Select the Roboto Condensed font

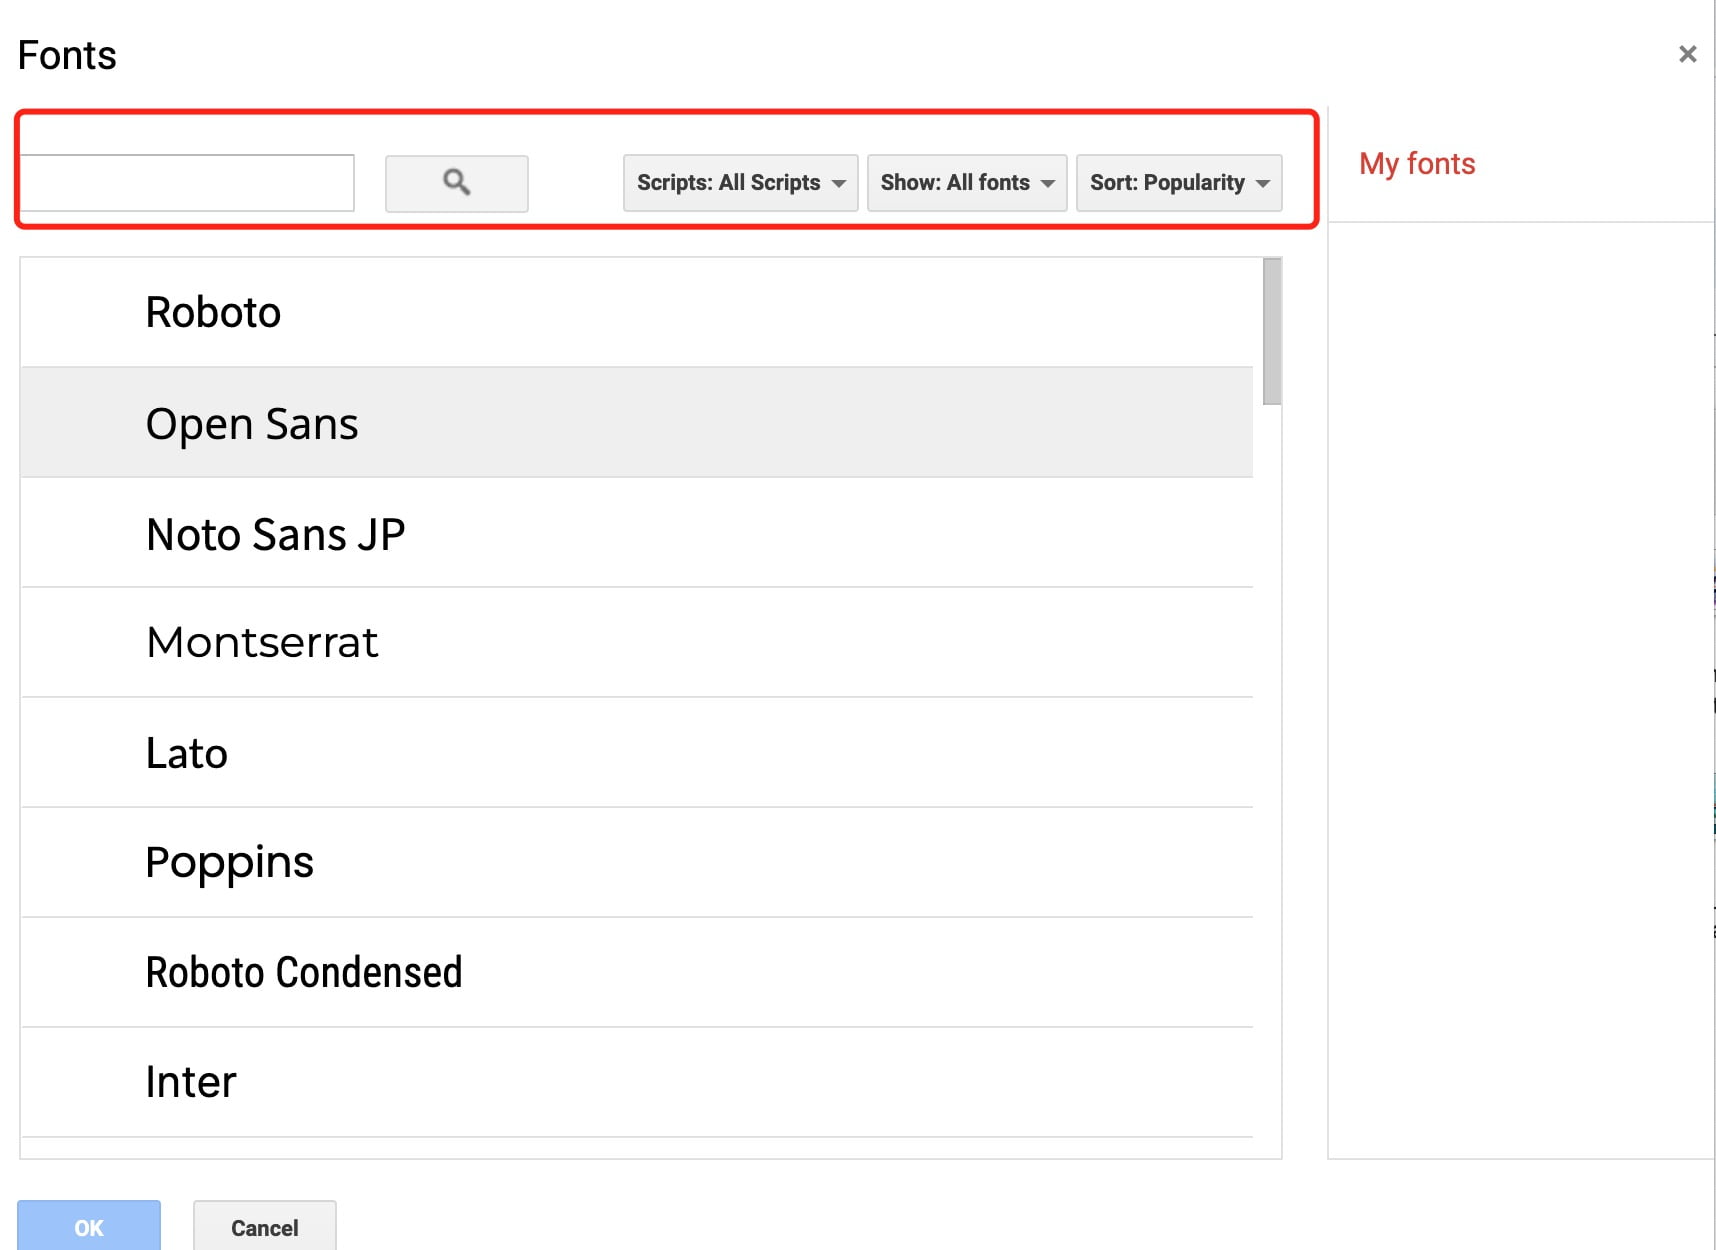pos(637,972)
